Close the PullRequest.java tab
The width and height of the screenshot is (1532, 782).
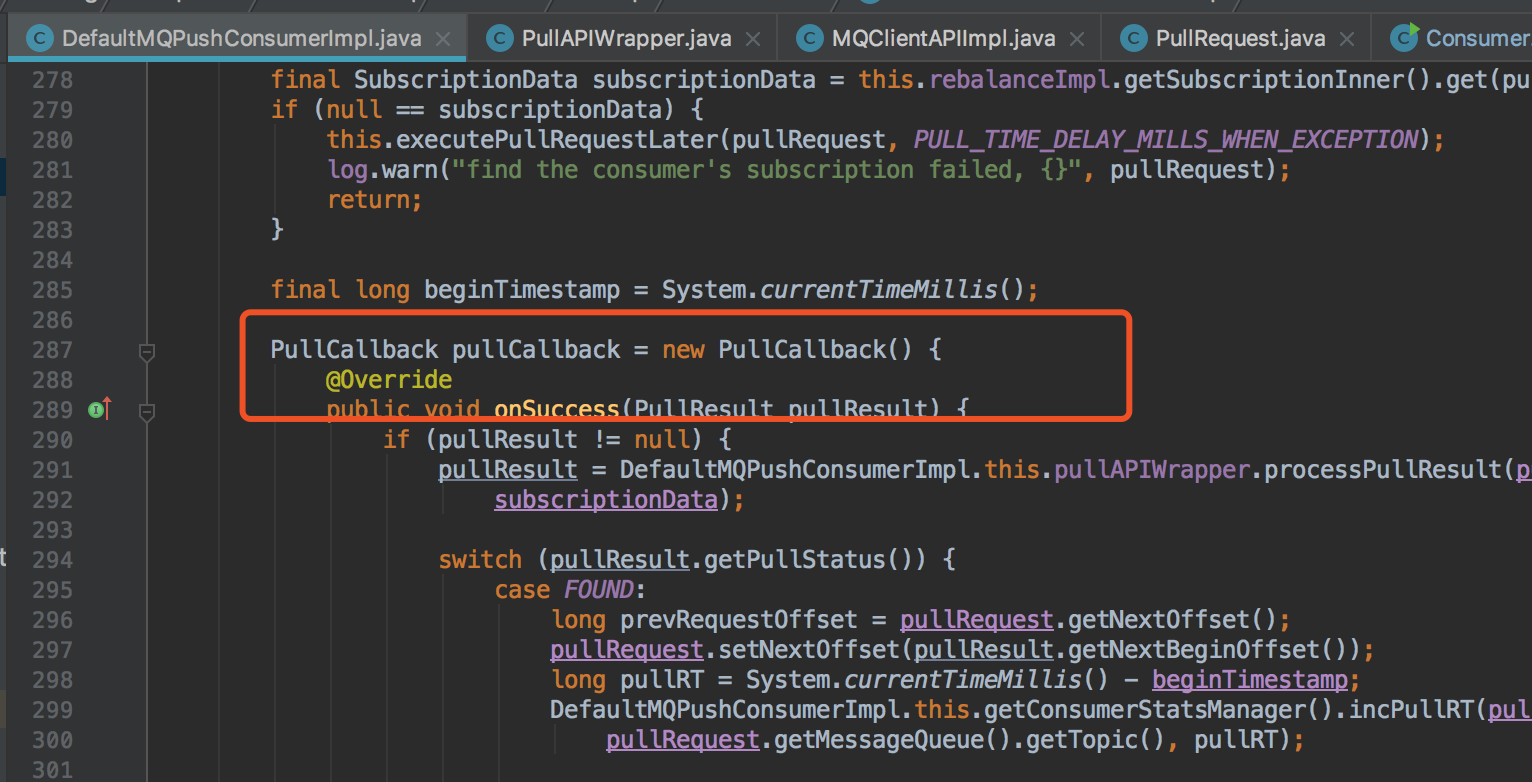point(1348,40)
